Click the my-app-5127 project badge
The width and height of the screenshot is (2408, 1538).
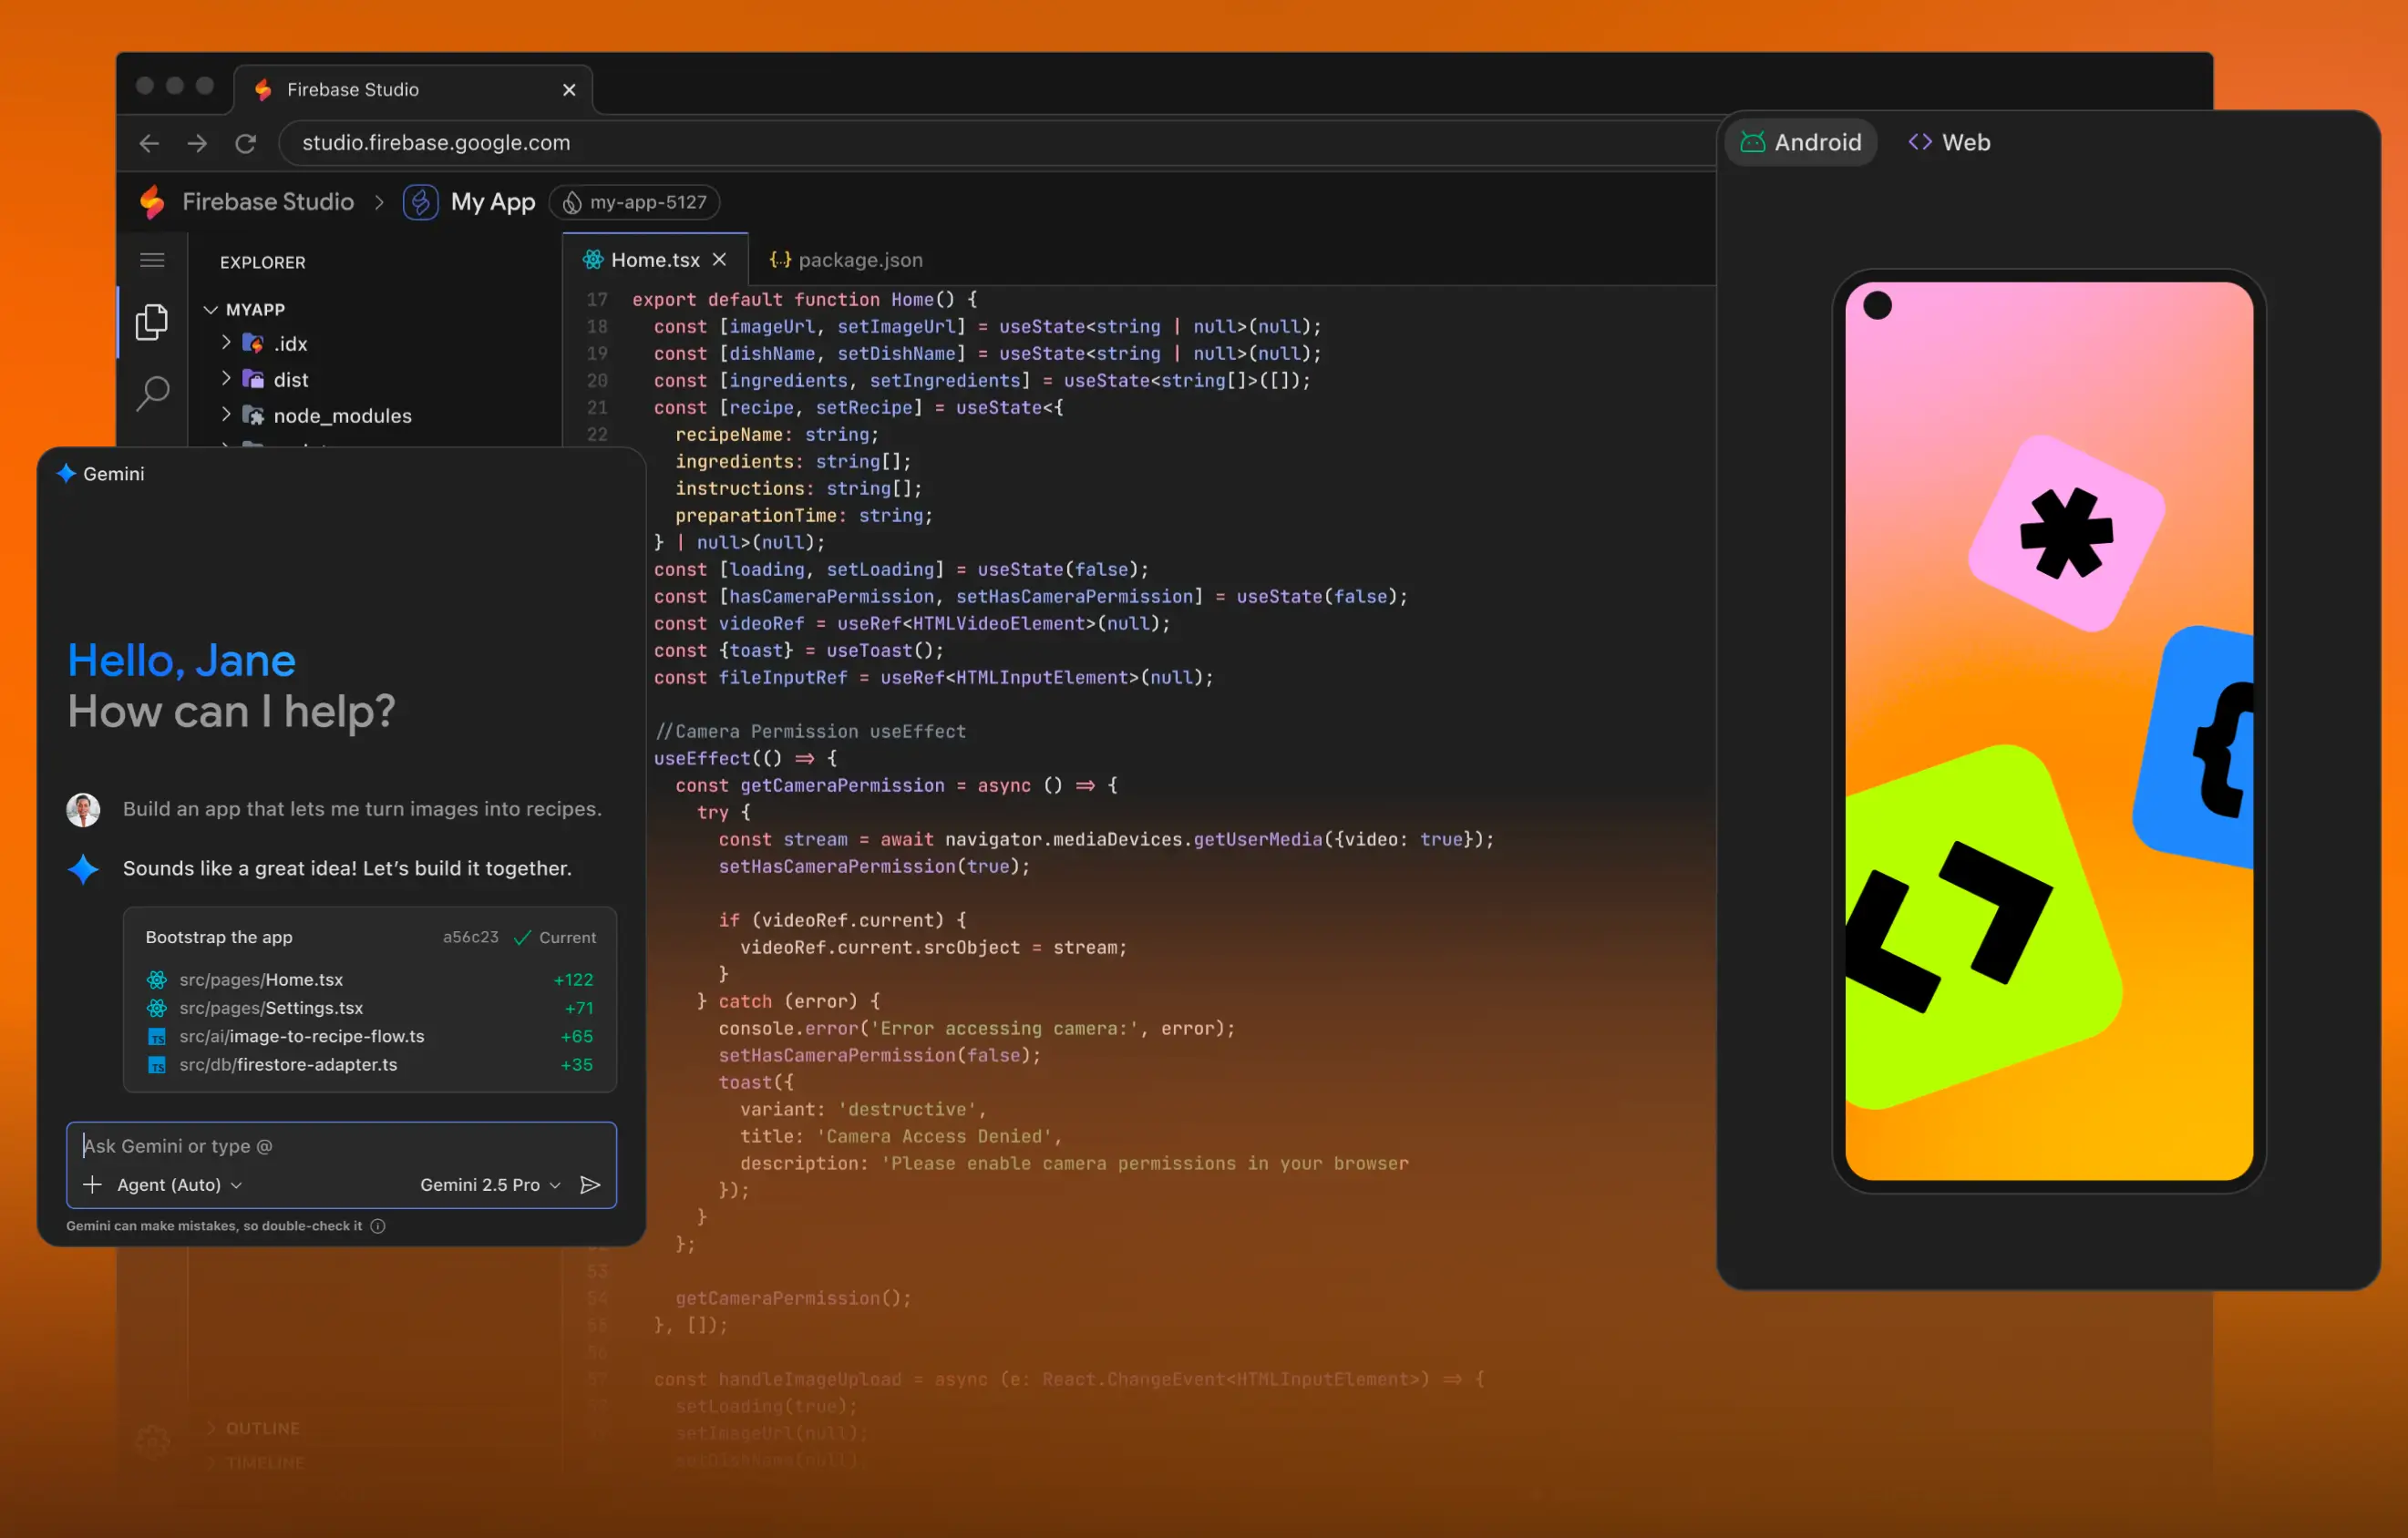(x=634, y=202)
